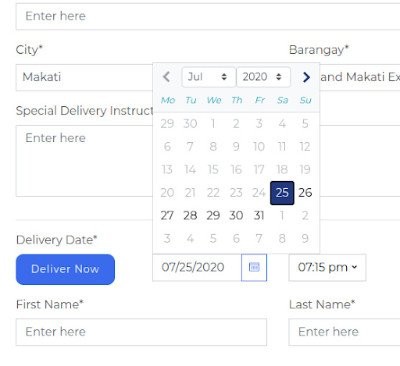
Task: Go to previous month in calendar
Action: pos(166,77)
